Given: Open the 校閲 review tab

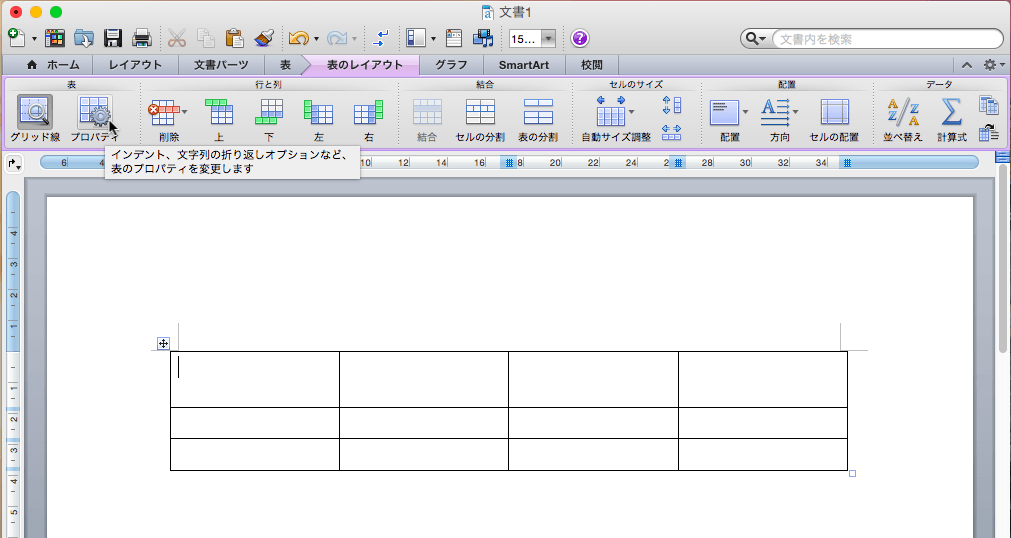Looking at the screenshot, I should [x=592, y=65].
